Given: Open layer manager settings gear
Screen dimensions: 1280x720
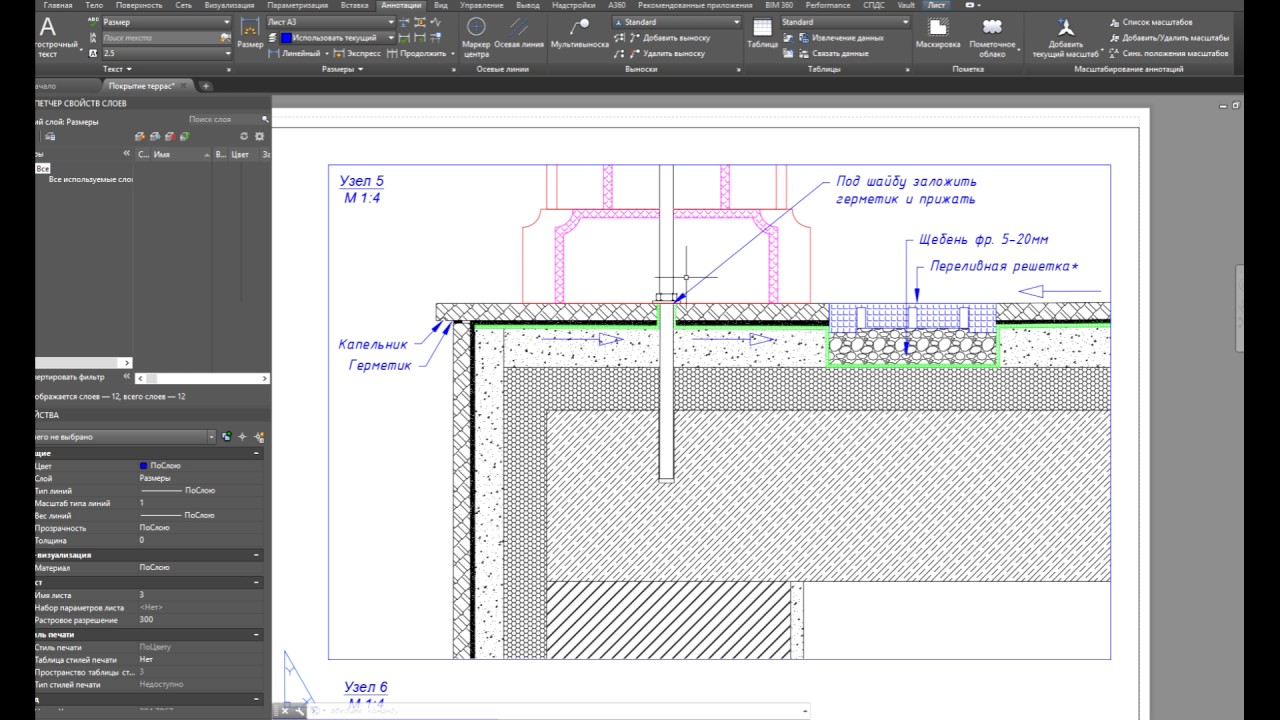Looking at the screenshot, I should [258, 136].
